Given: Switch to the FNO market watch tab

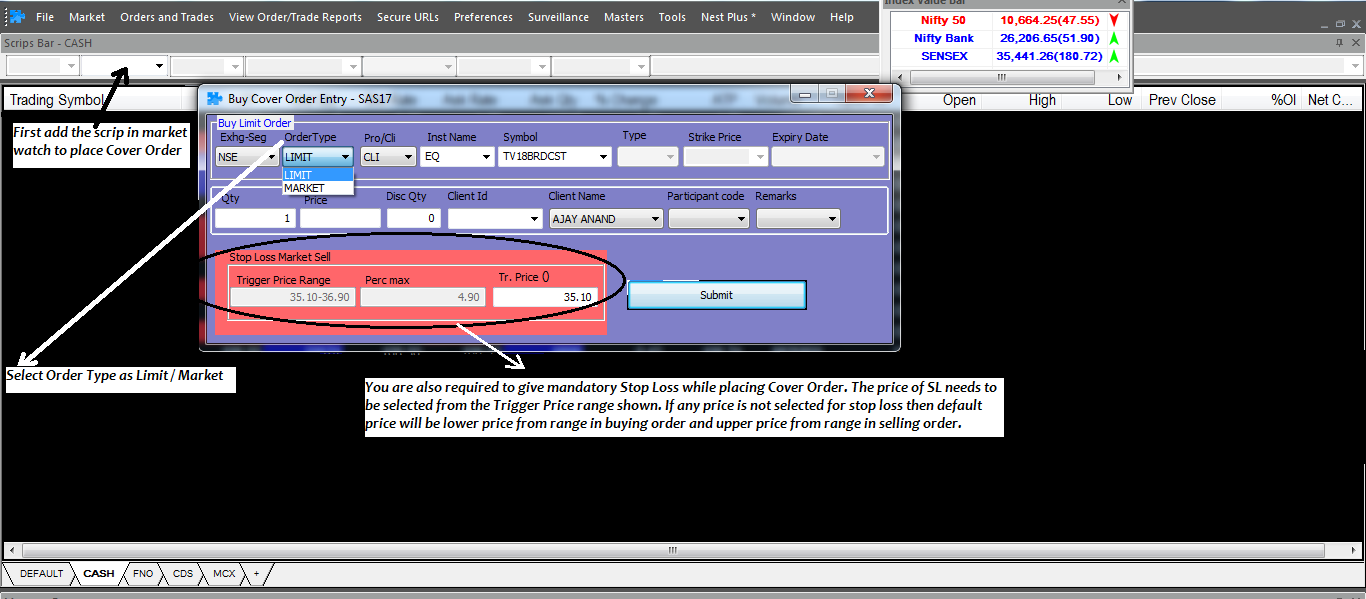Looking at the screenshot, I should tap(143, 574).
